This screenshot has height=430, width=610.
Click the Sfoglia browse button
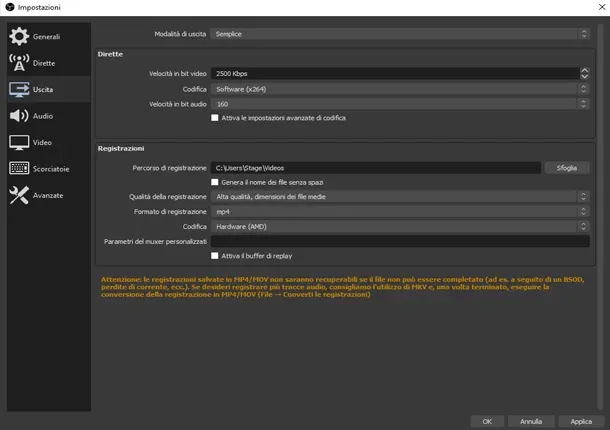(x=567, y=168)
